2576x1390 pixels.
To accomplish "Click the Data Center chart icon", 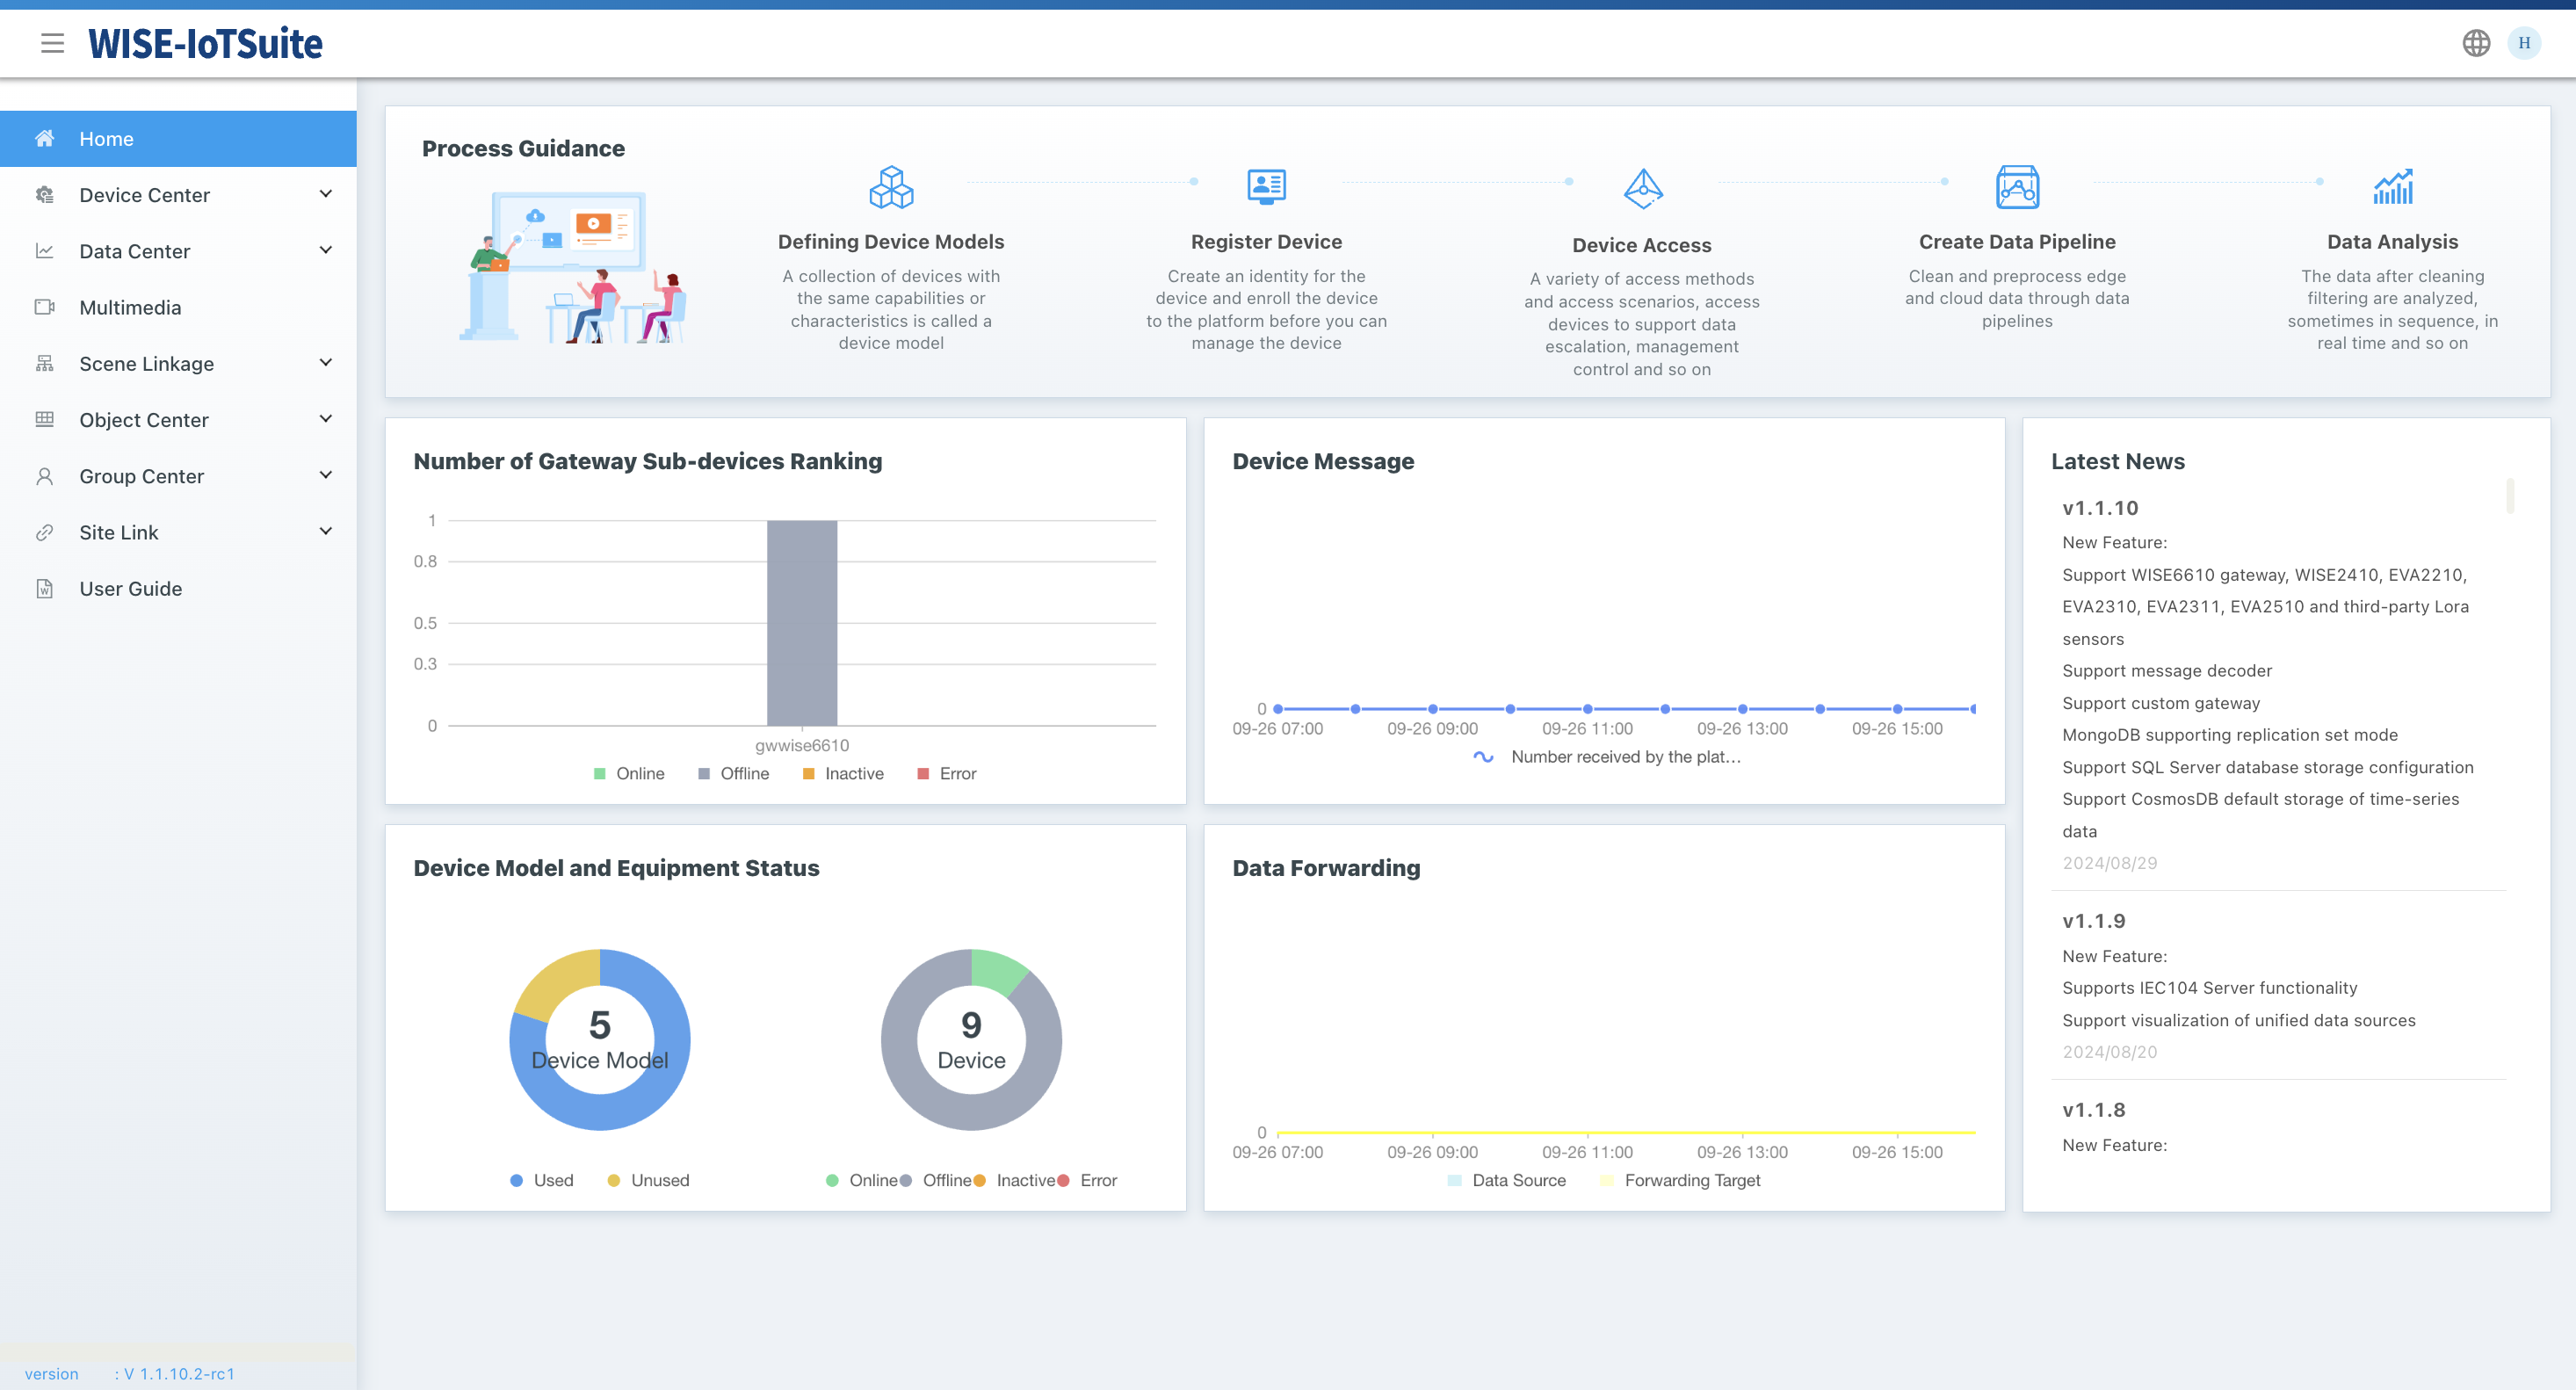I will 44,251.
